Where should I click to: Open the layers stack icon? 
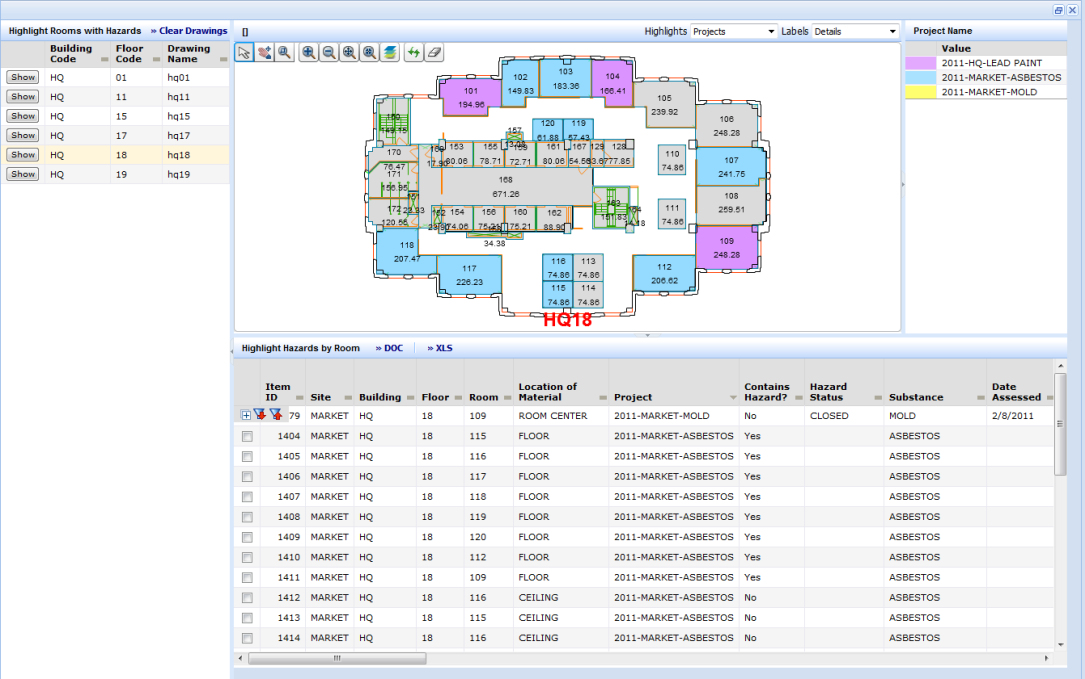tap(390, 53)
